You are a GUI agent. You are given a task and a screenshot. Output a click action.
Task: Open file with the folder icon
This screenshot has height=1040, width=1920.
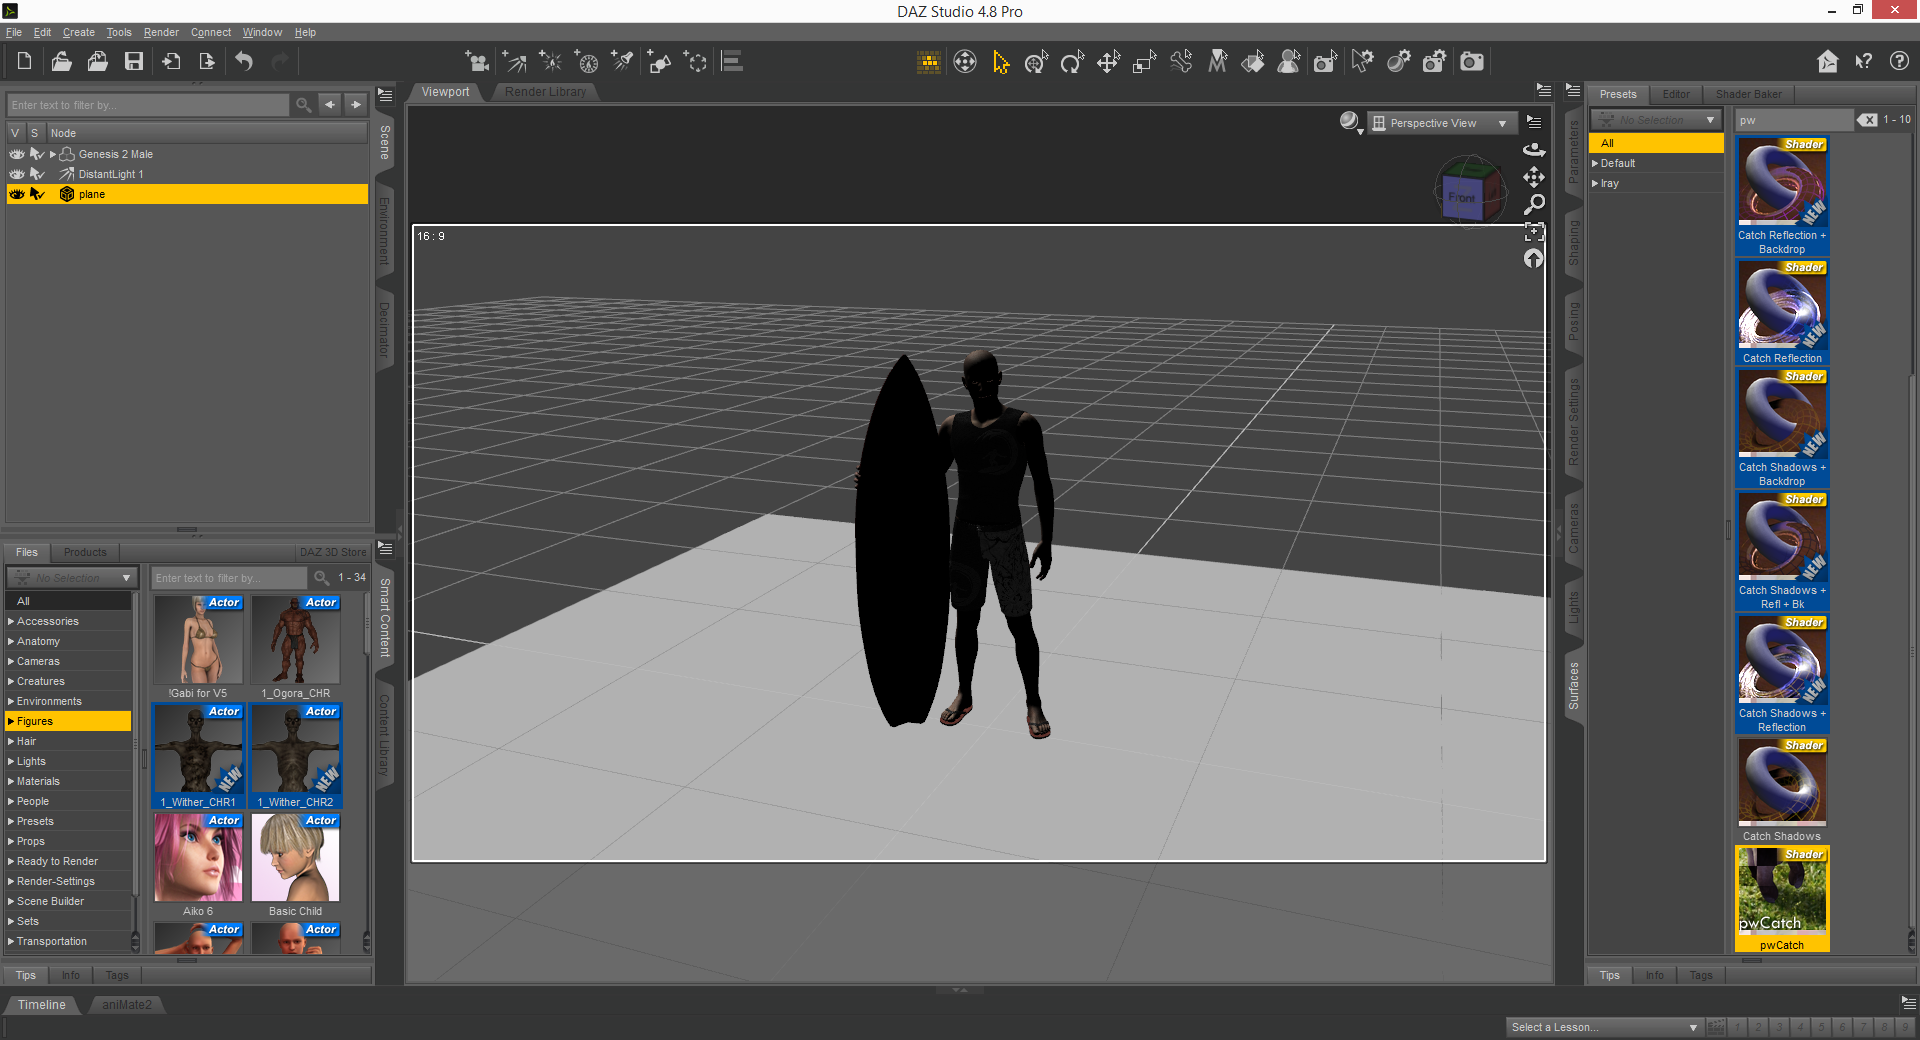point(61,62)
